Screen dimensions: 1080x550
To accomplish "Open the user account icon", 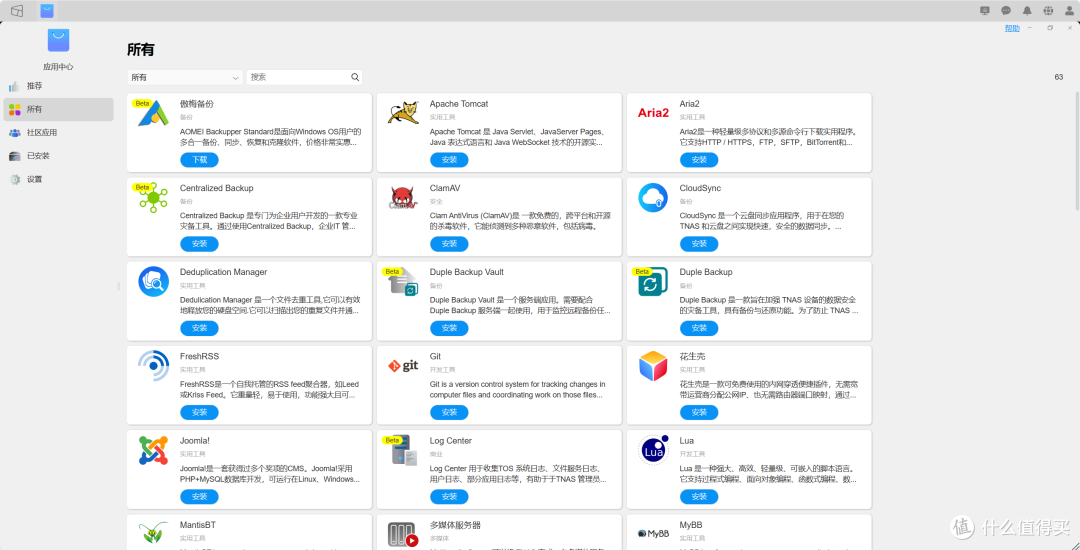I will click(1069, 10).
